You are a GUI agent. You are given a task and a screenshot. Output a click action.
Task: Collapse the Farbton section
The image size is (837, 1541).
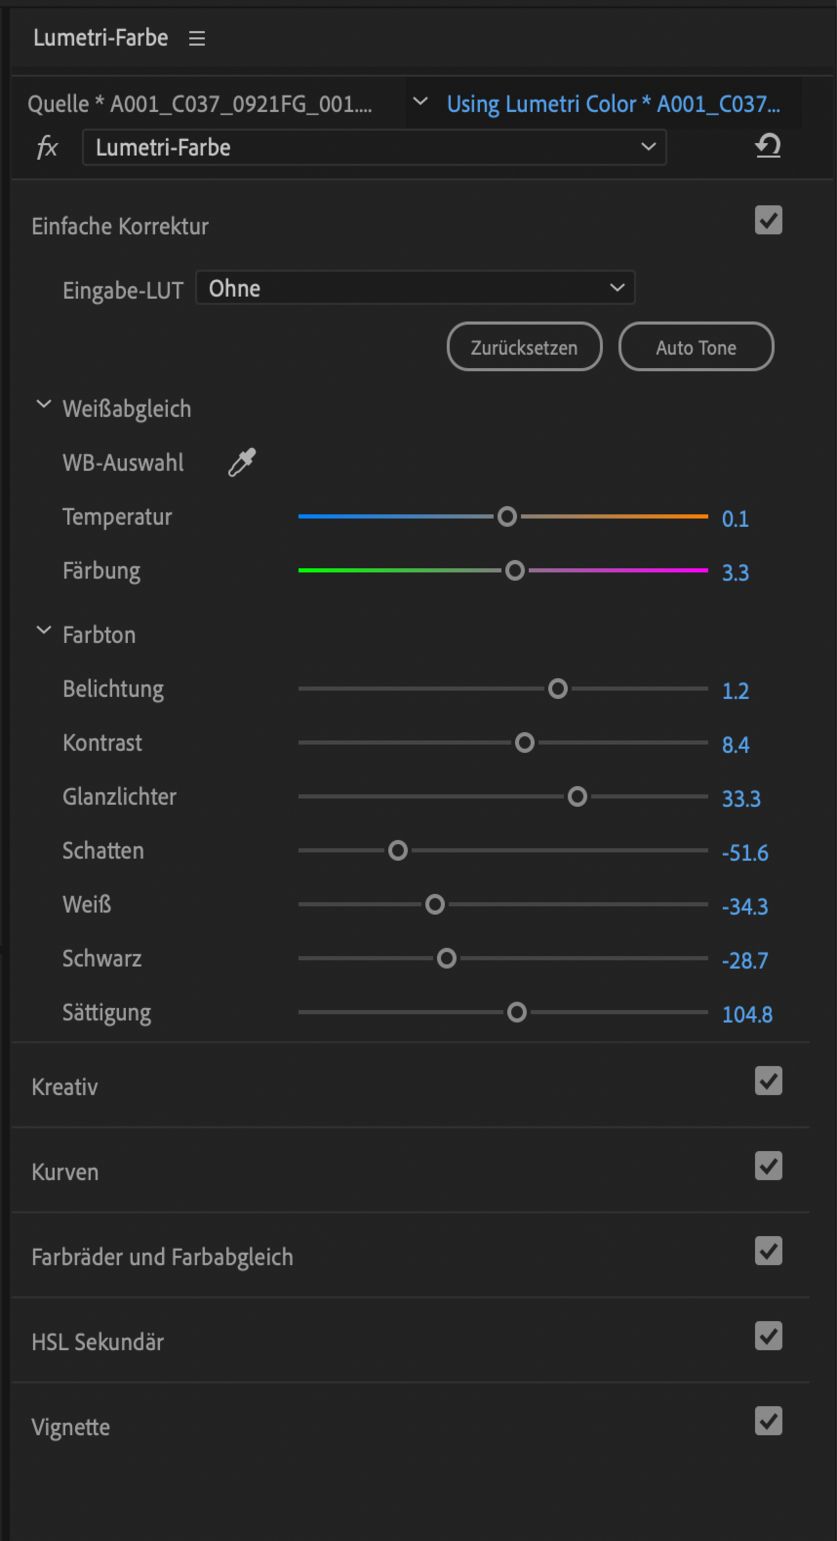43,632
